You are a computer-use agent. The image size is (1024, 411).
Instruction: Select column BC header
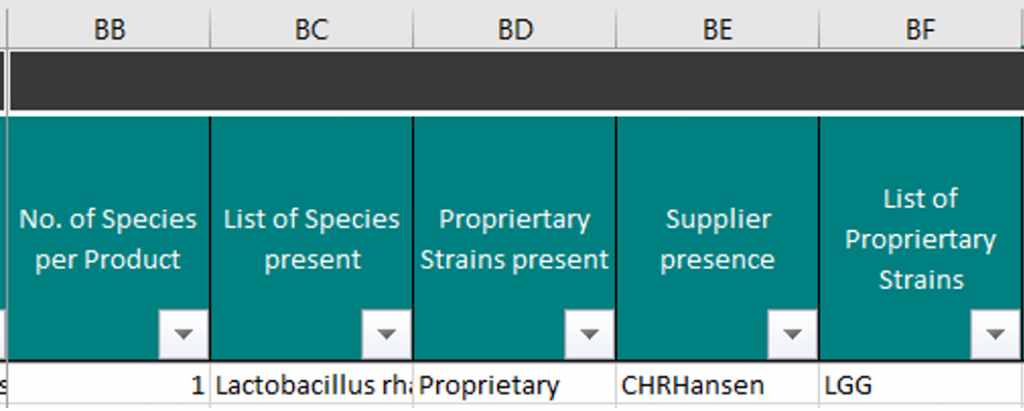(312, 29)
